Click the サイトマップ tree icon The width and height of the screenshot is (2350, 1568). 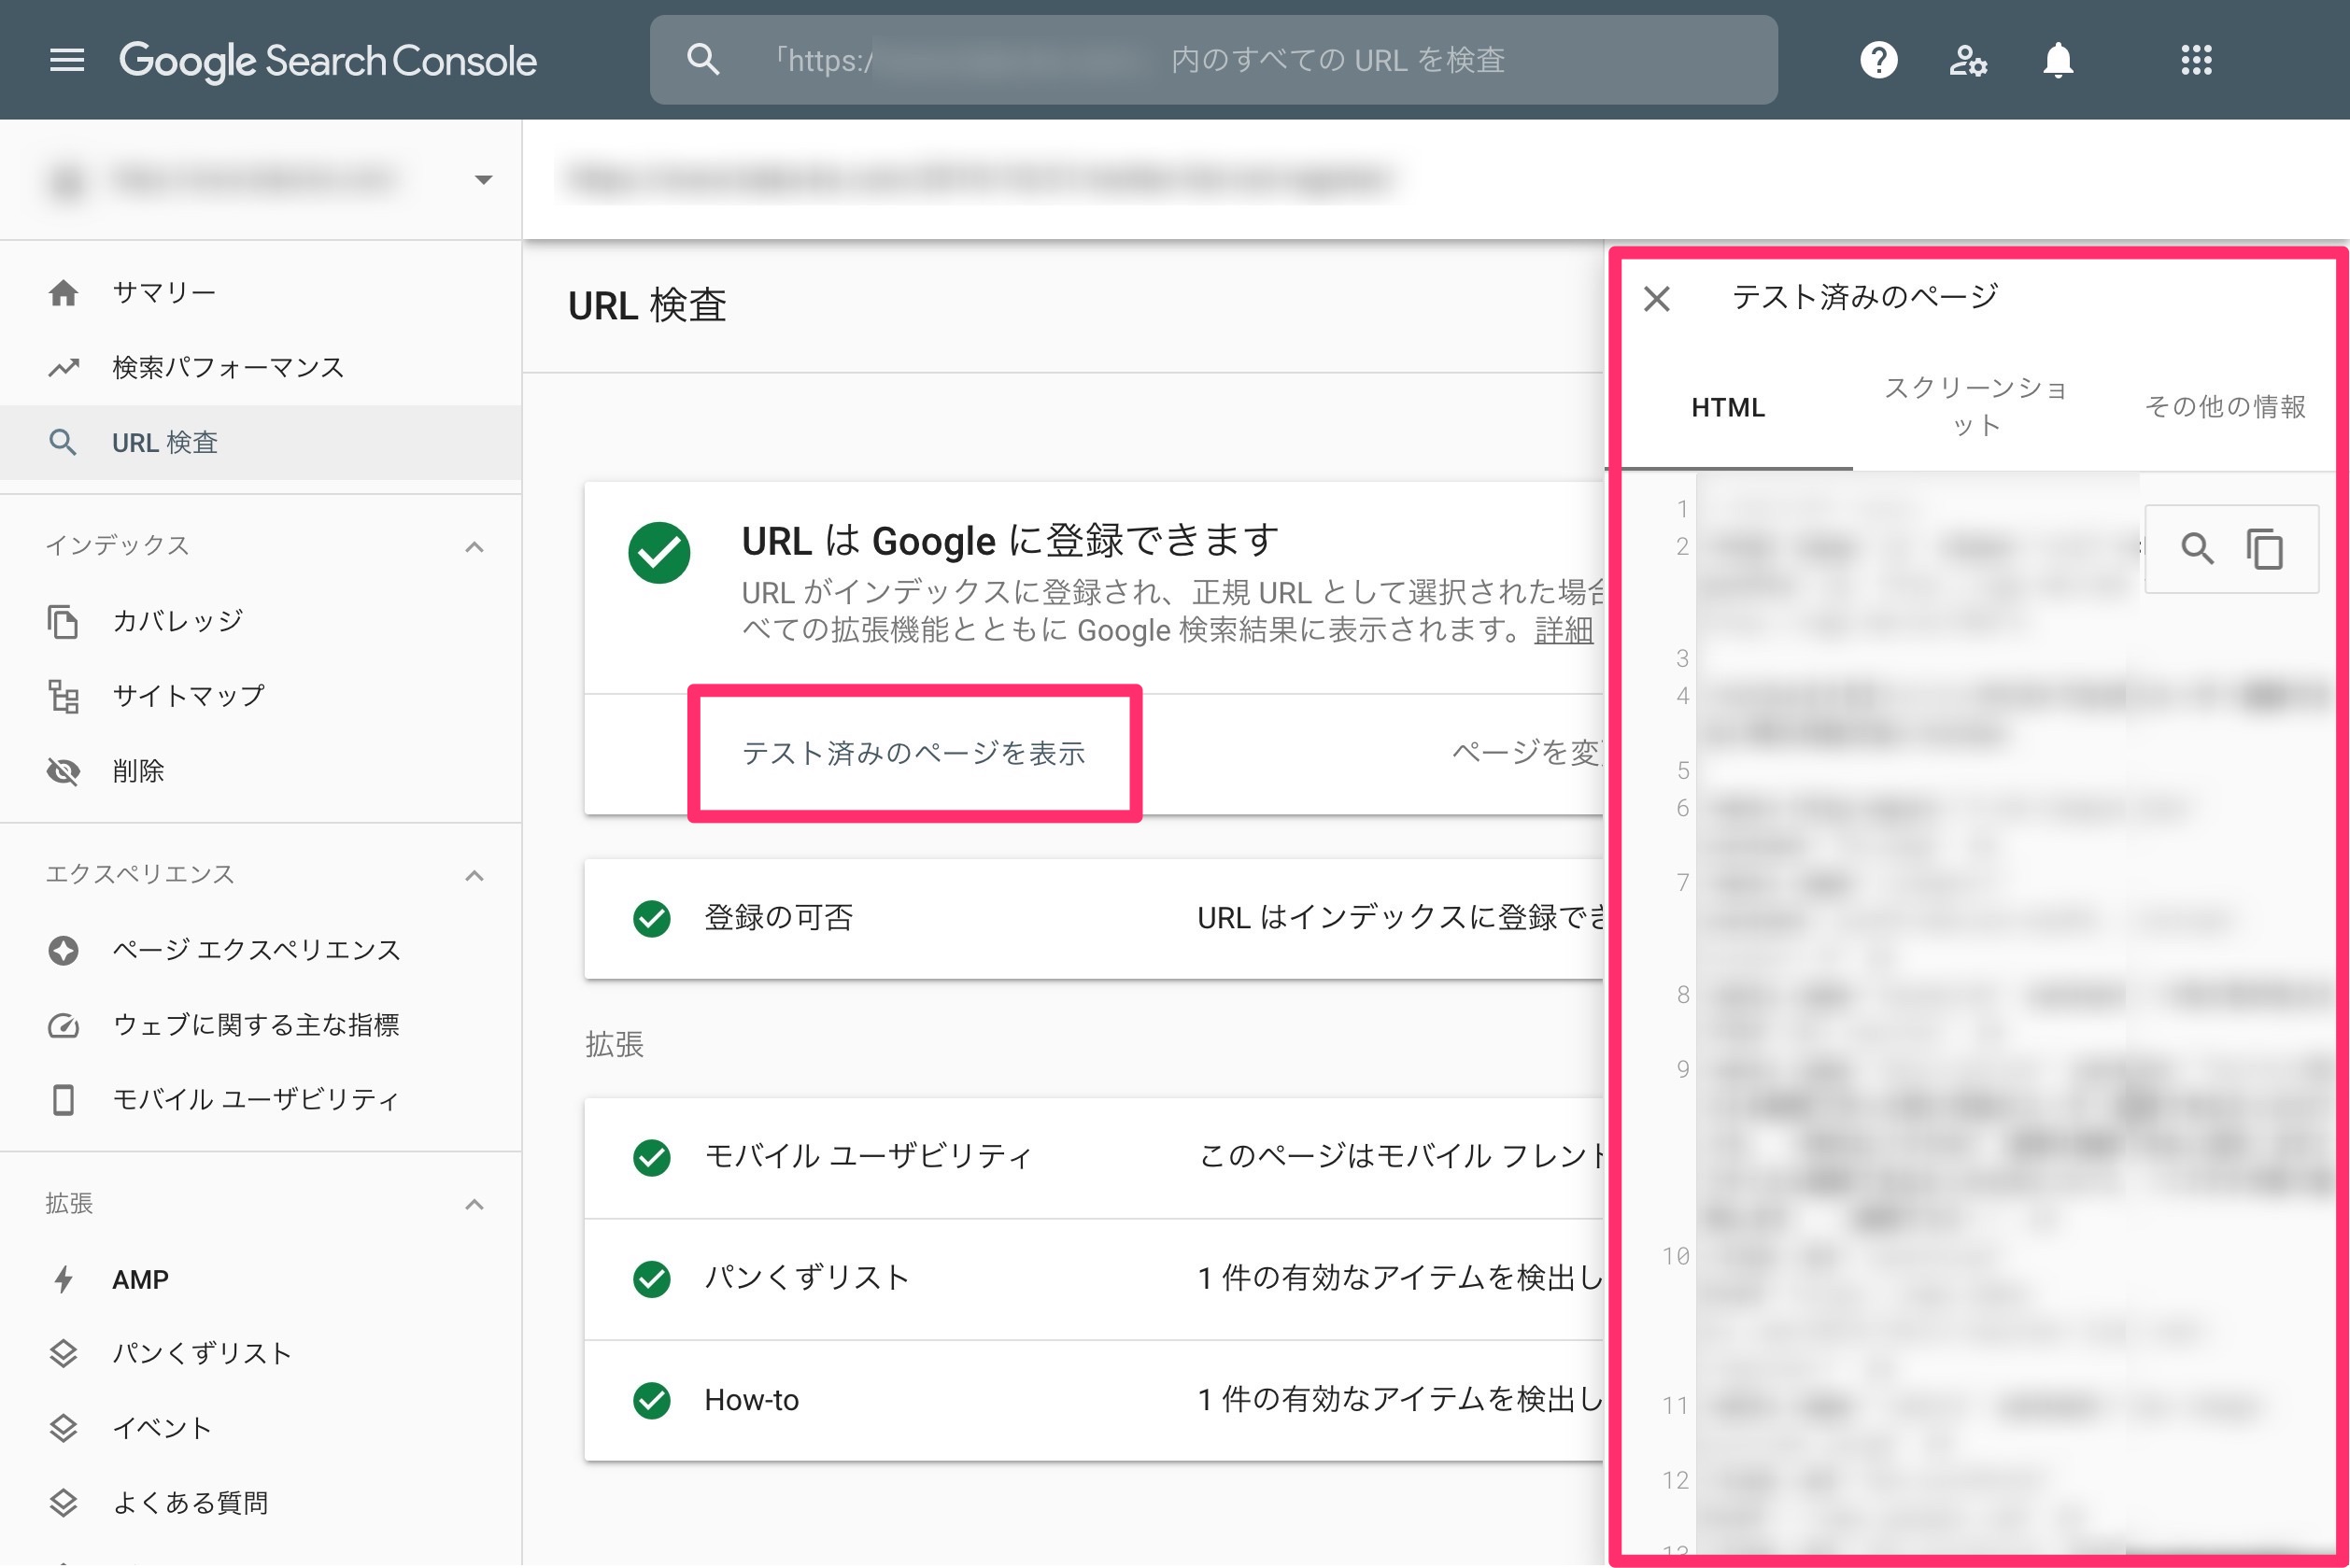[63, 696]
